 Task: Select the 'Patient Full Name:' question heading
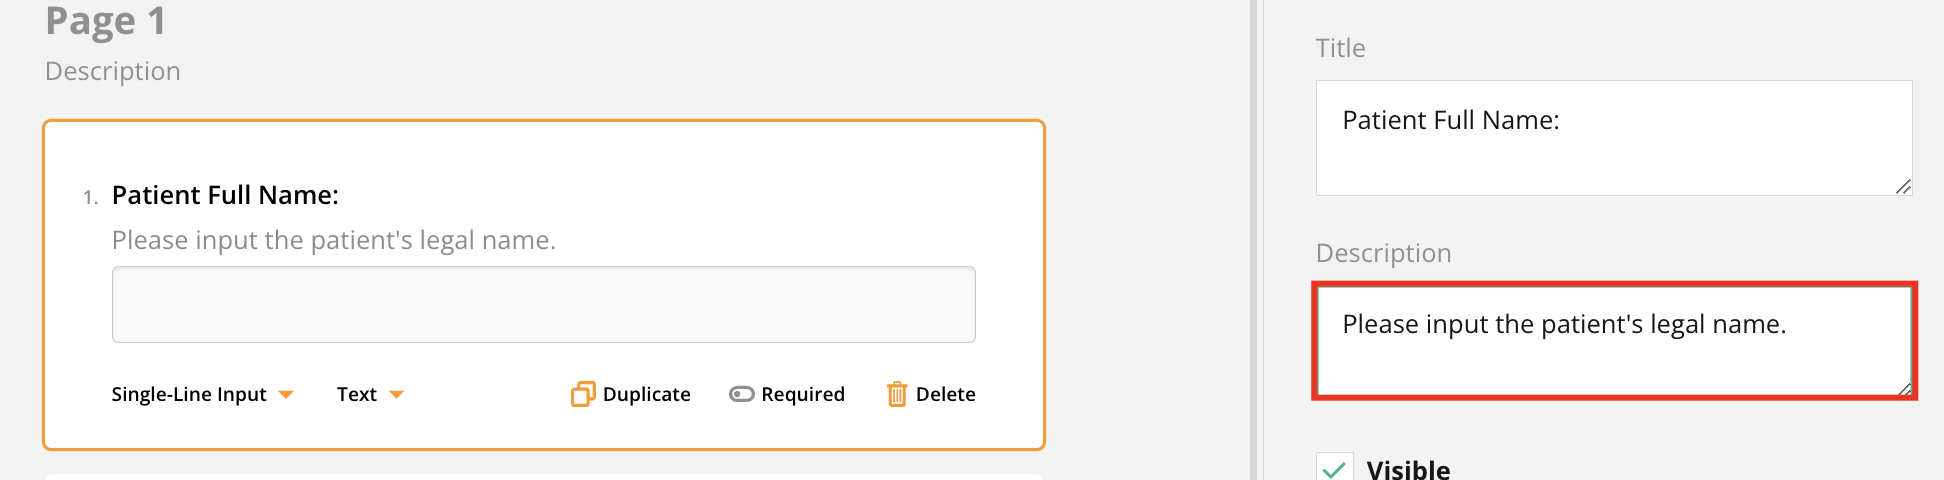click(x=225, y=195)
